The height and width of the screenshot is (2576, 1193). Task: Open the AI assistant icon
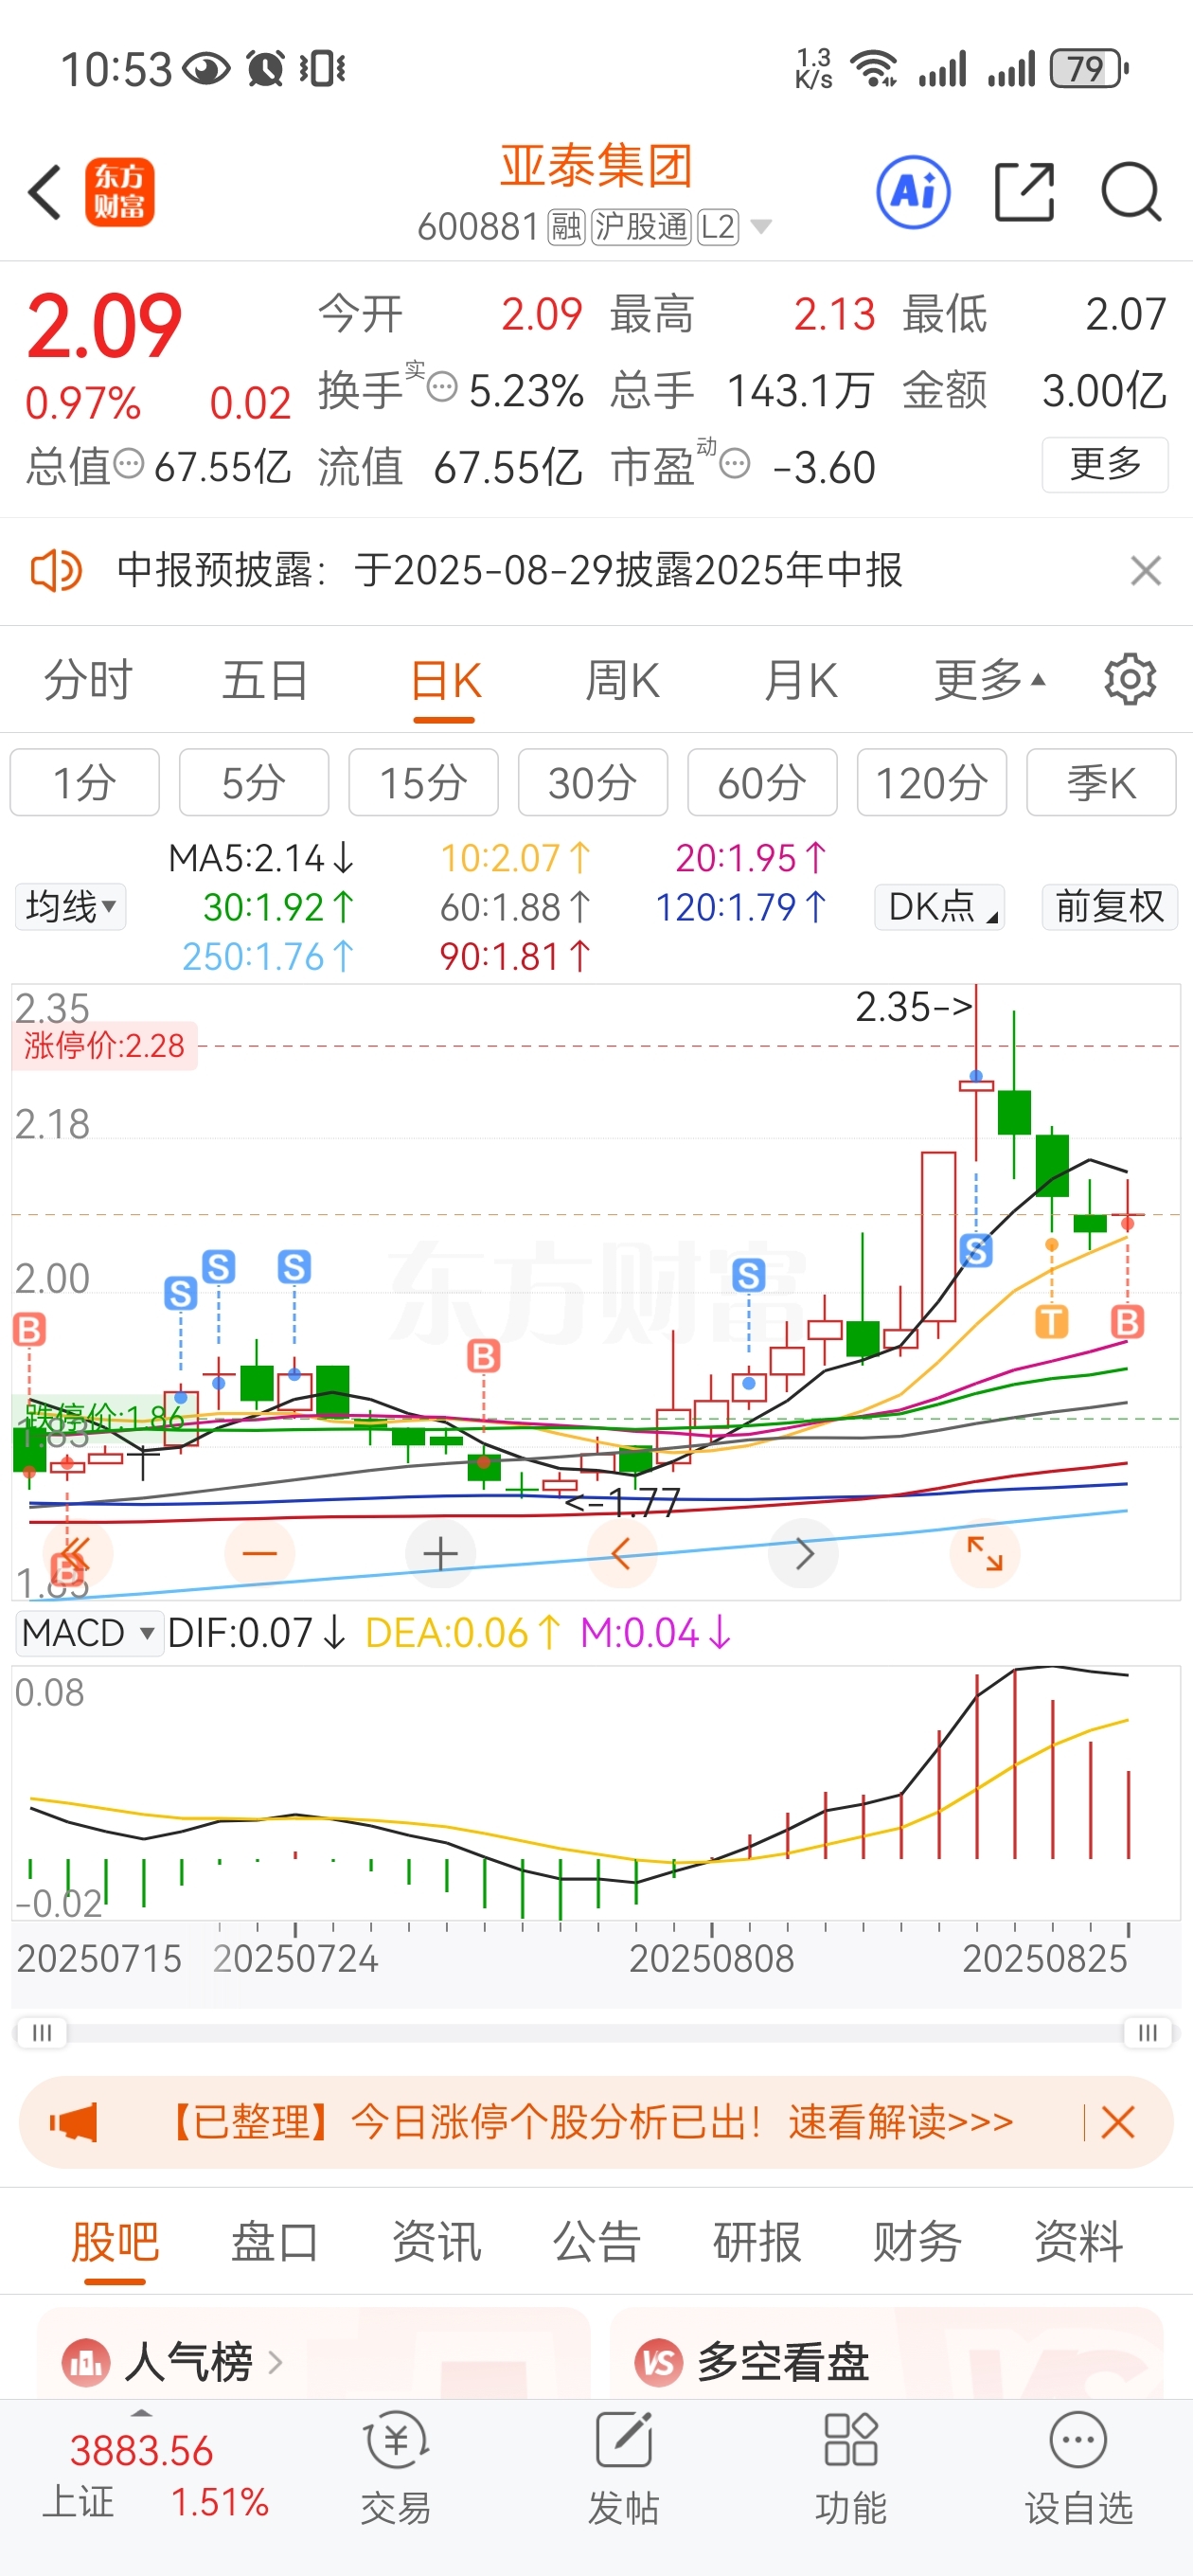coord(913,192)
